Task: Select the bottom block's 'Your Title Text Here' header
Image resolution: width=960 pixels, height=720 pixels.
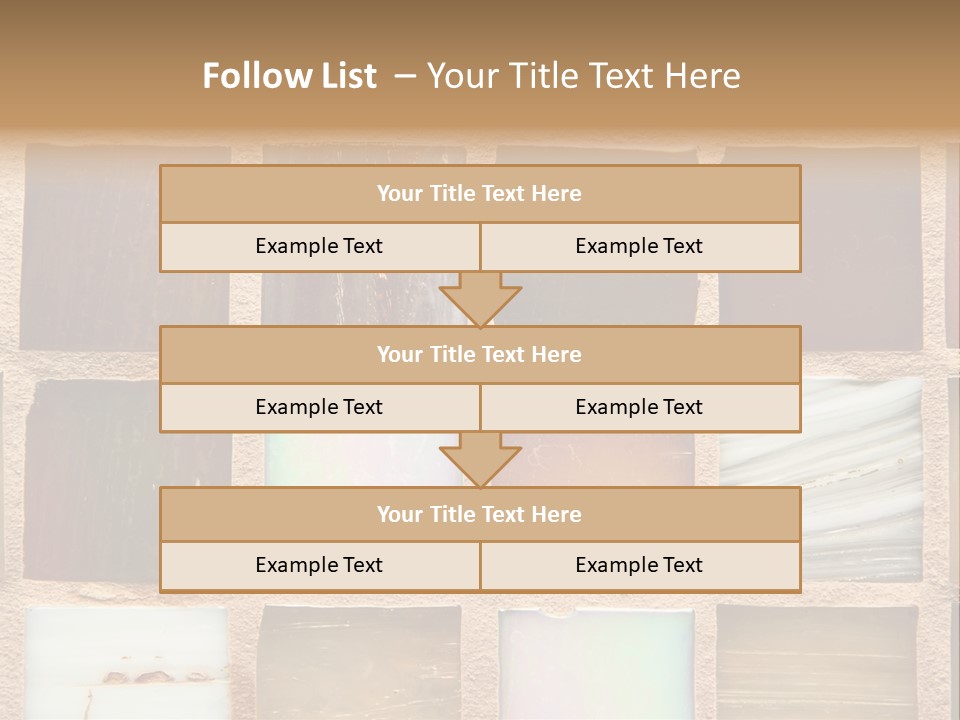Action: [x=479, y=514]
